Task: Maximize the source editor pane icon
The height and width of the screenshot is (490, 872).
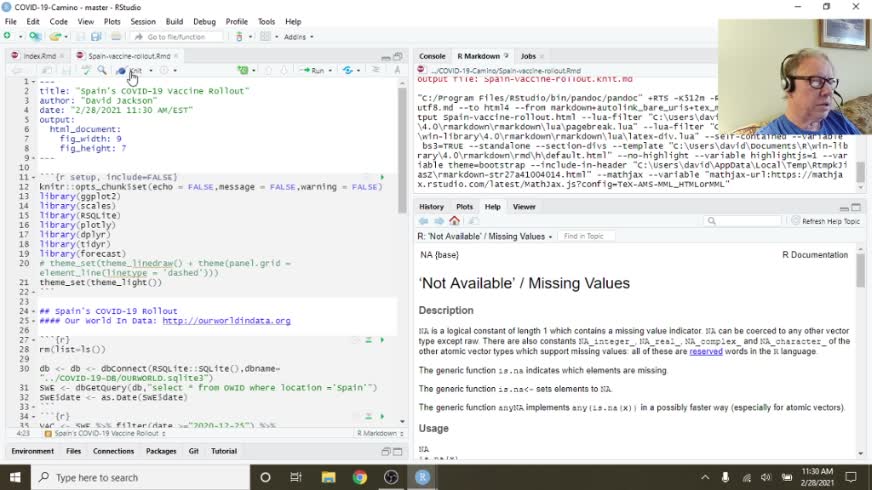Action: coord(398,56)
